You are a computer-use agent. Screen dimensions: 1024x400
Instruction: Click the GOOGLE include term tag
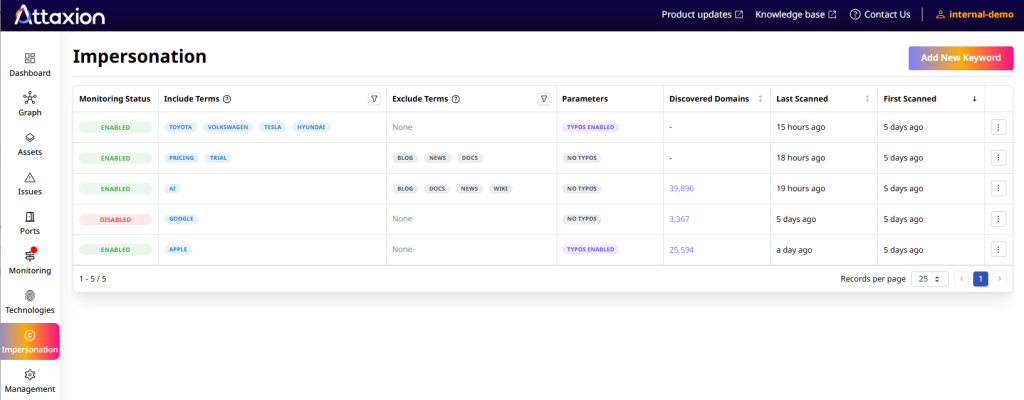point(181,219)
